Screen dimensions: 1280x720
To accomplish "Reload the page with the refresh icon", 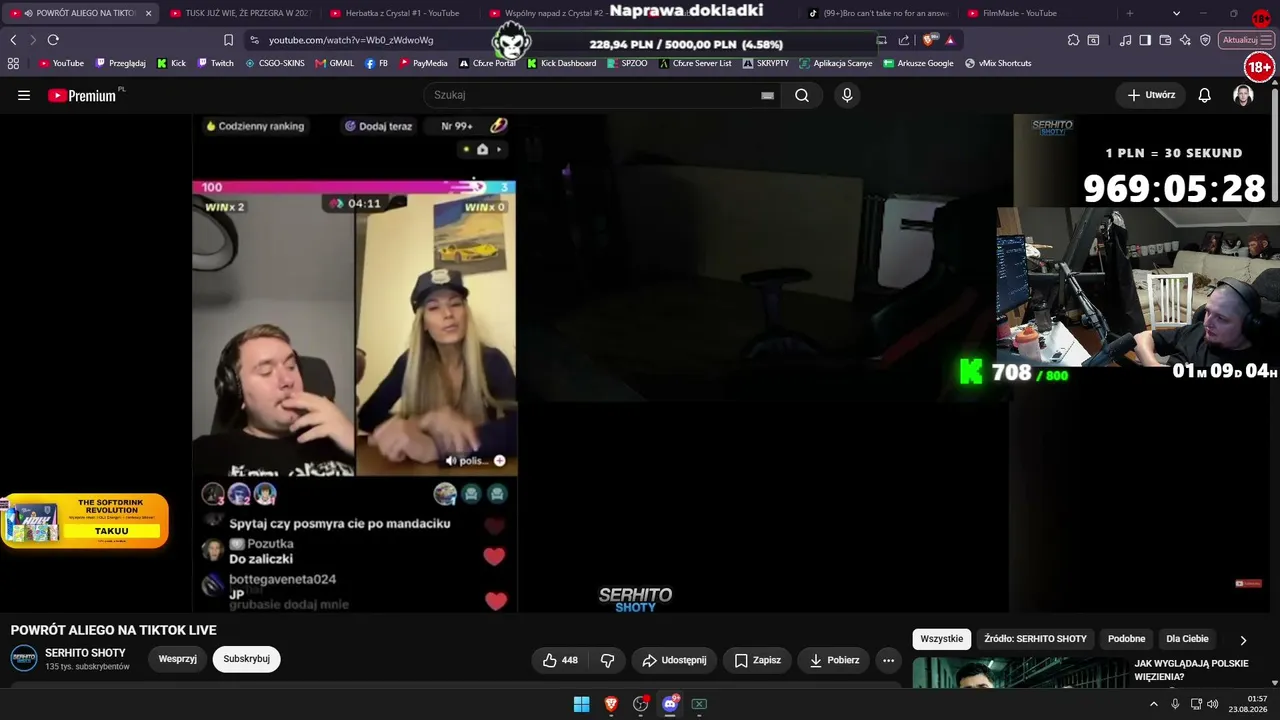I will coord(53,40).
